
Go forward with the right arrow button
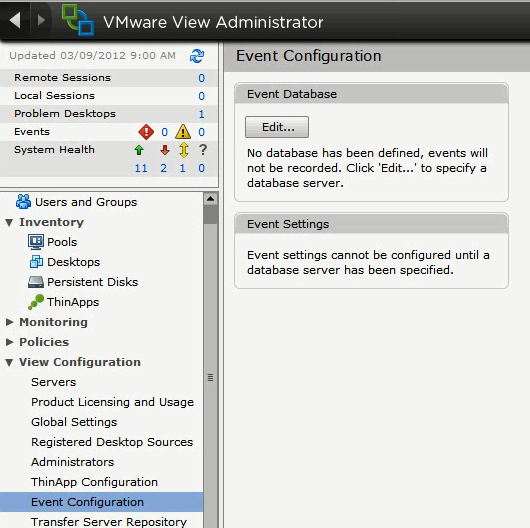(41, 20)
